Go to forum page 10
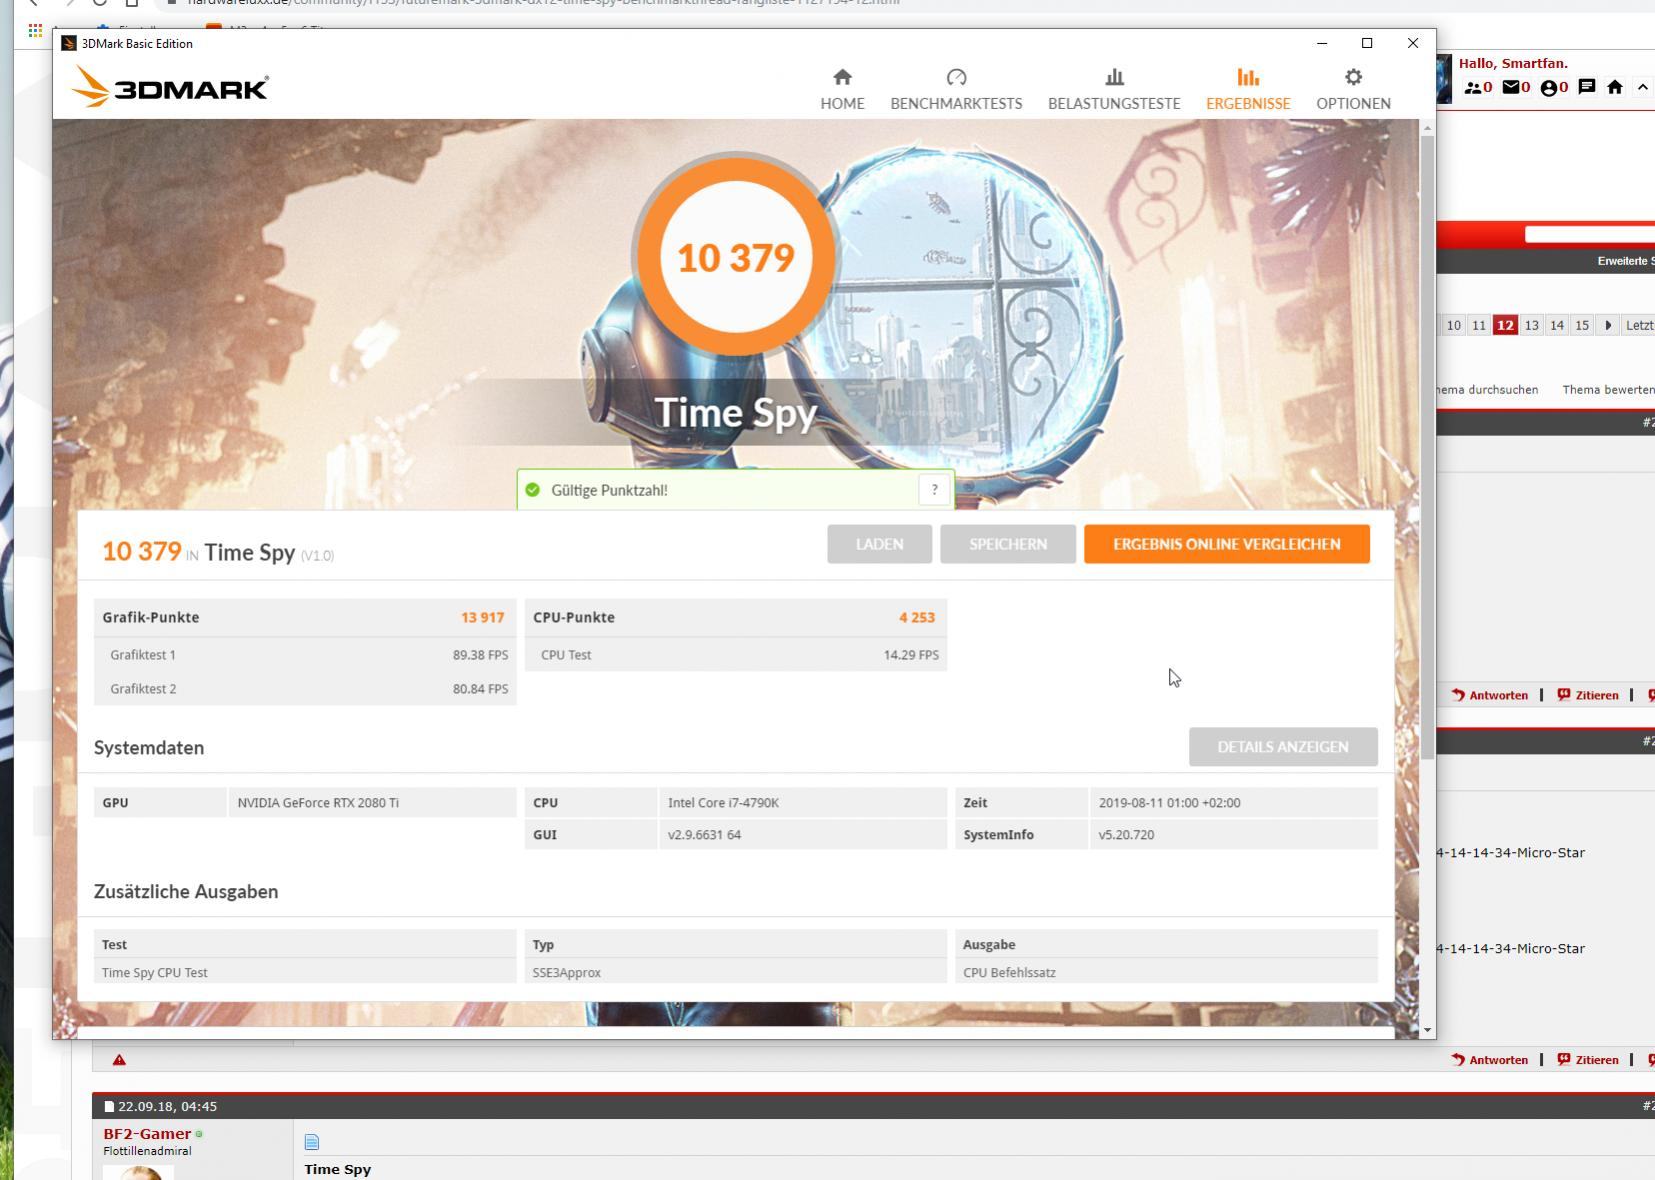The height and width of the screenshot is (1180, 1655). [x=1453, y=325]
